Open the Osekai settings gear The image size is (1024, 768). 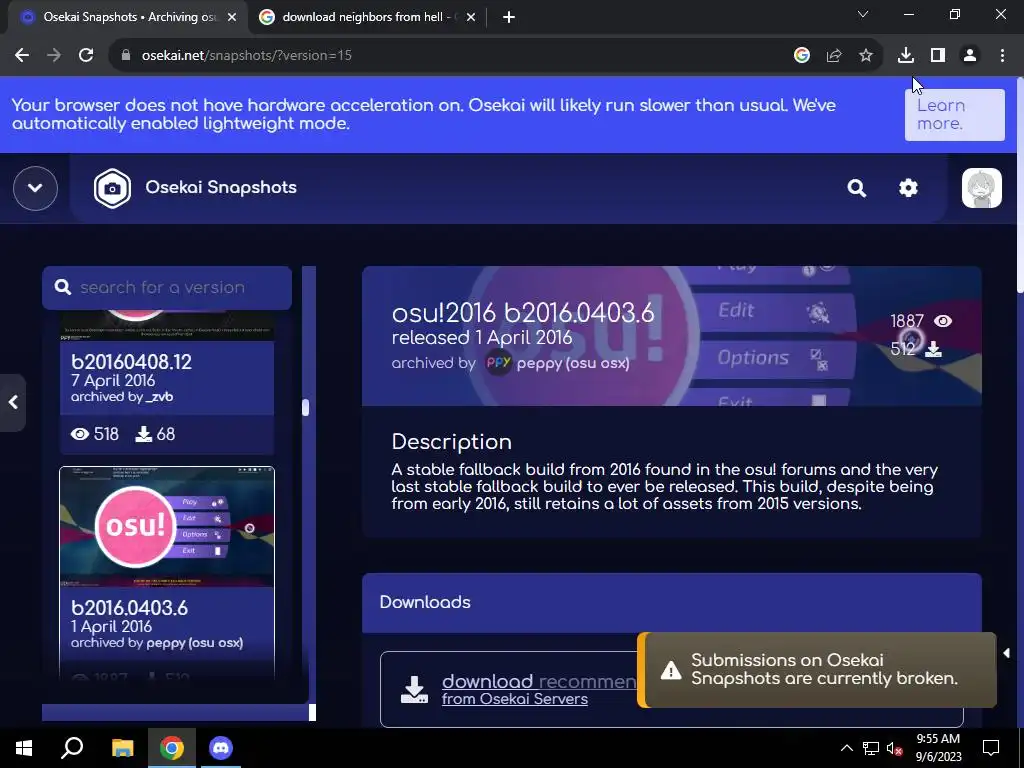coord(908,188)
